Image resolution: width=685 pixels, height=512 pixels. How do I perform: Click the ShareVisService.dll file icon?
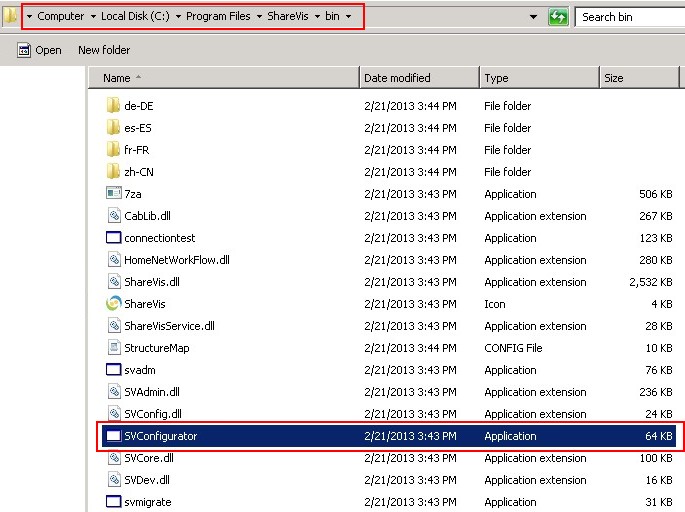tap(114, 325)
